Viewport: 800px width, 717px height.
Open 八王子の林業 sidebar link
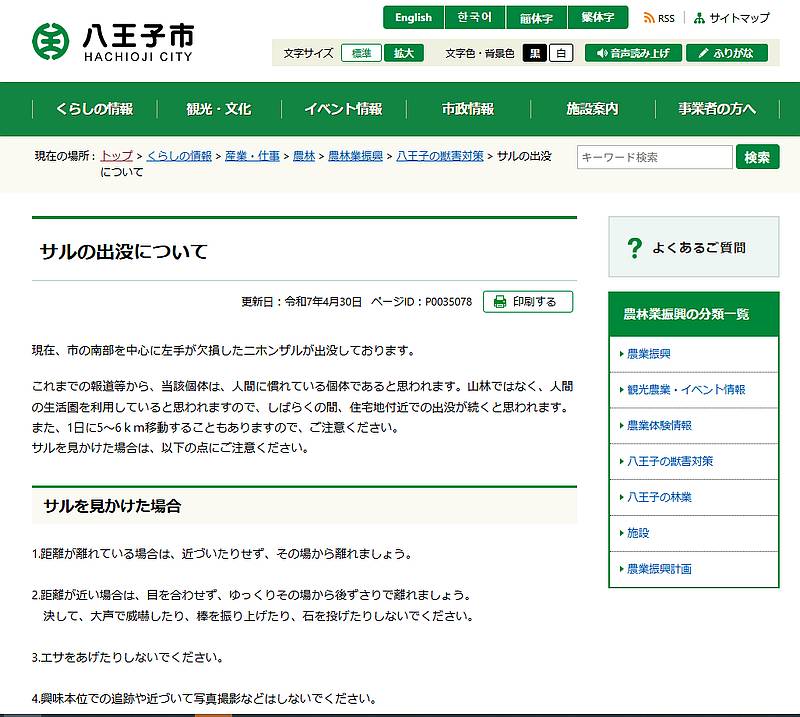659,497
